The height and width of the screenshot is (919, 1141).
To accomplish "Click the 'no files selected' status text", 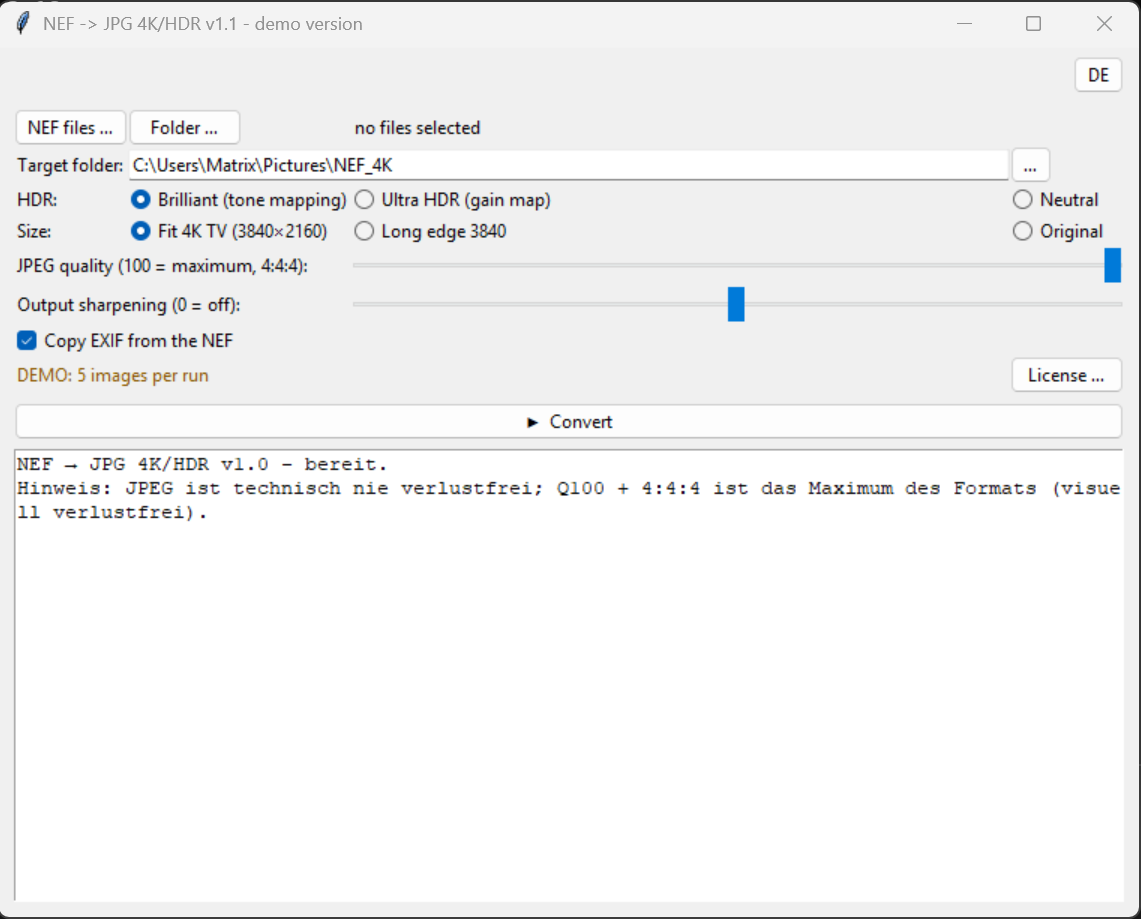I will click(417, 128).
